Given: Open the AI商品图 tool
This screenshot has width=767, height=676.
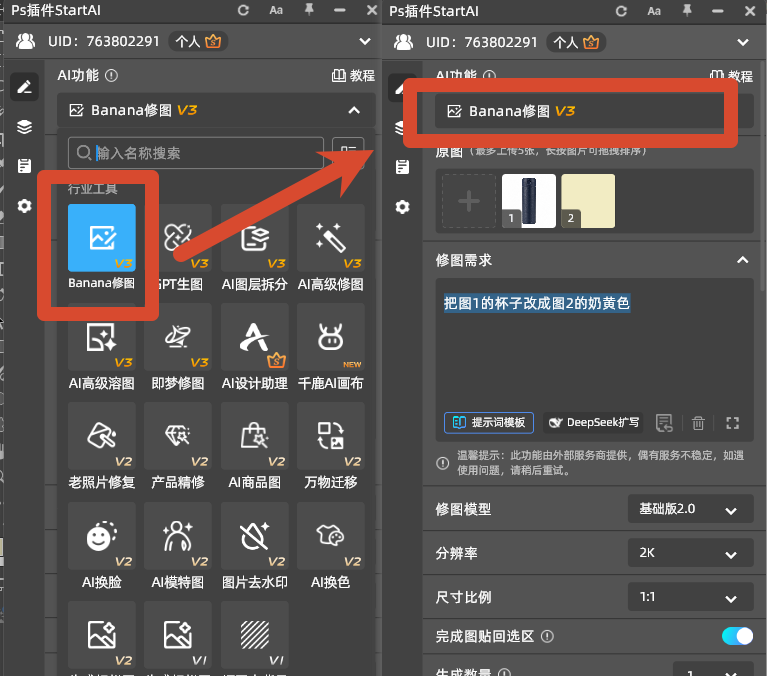Looking at the screenshot, I should pos(254,436).
